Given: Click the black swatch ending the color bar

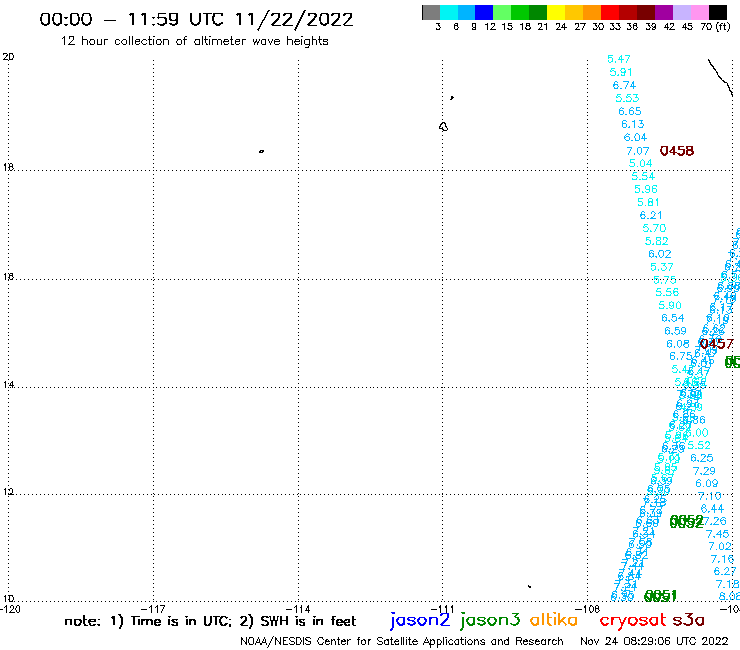Looking at the screenshot, I should pos(717,13).
